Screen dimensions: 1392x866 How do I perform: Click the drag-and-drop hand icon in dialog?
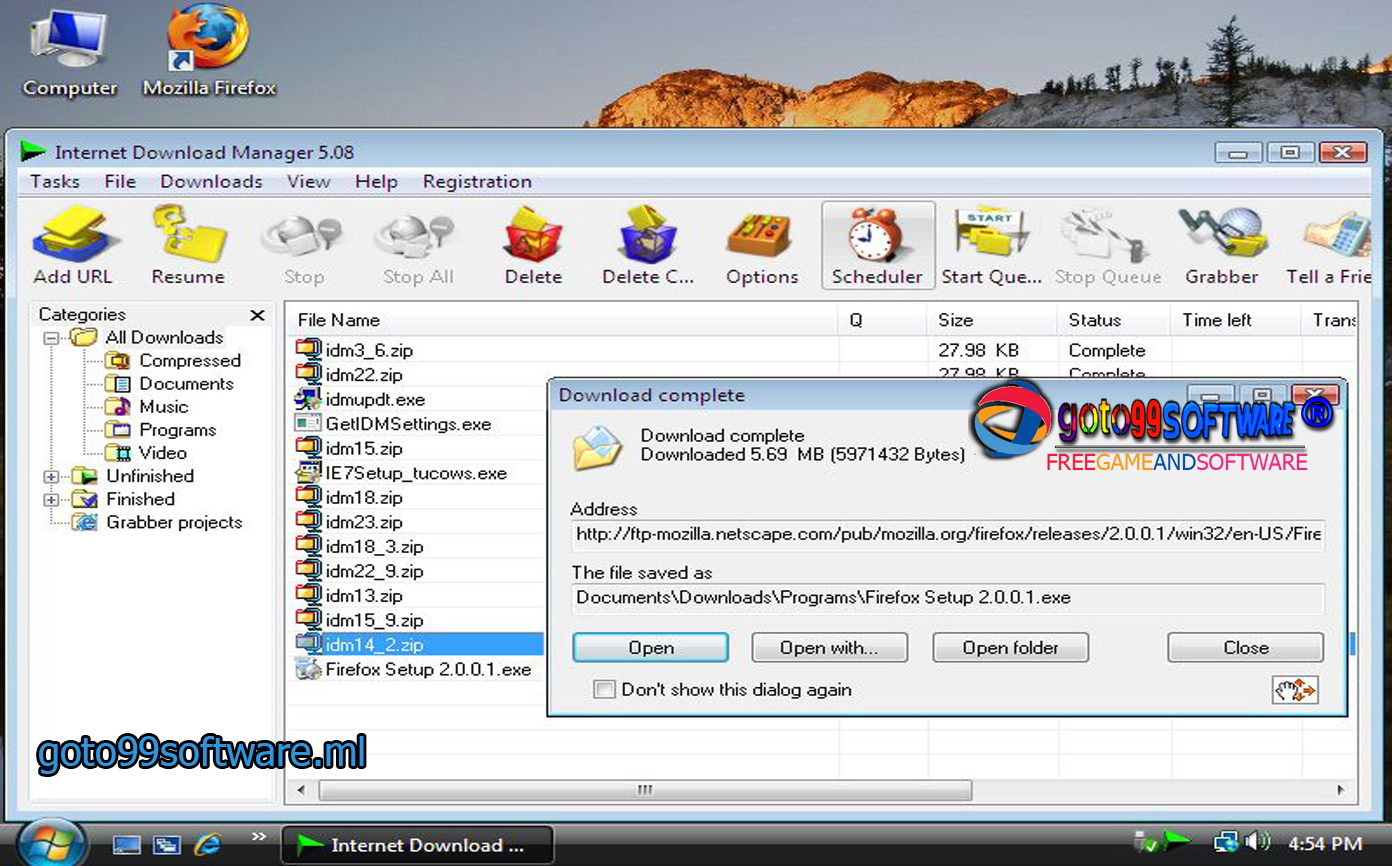[1295, 690]
